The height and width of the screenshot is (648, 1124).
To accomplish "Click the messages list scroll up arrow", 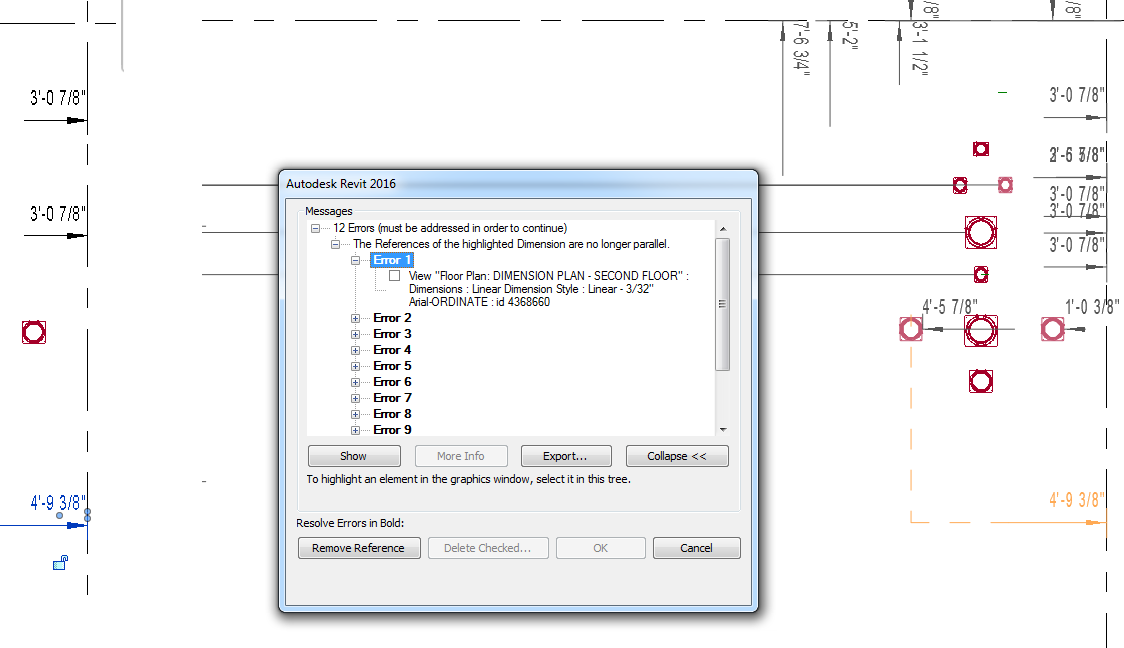I will [723, 229].
